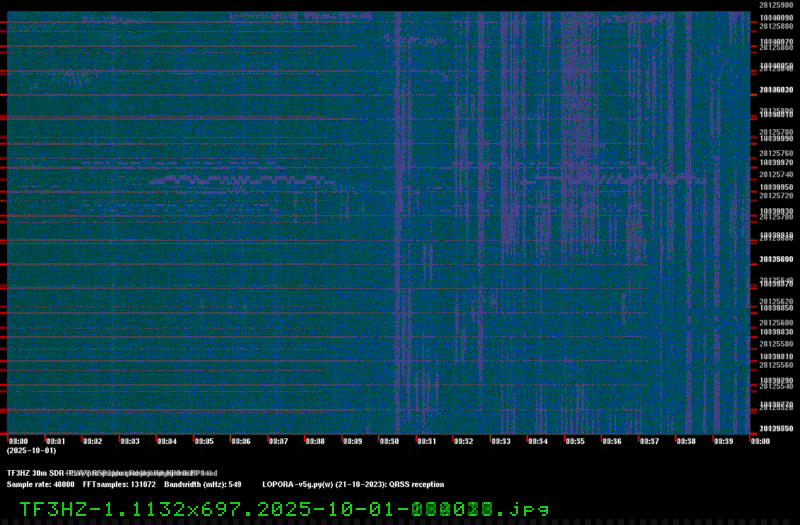Click the 28125760 frequency scale label
800x525 pixels.
[776, 154]
